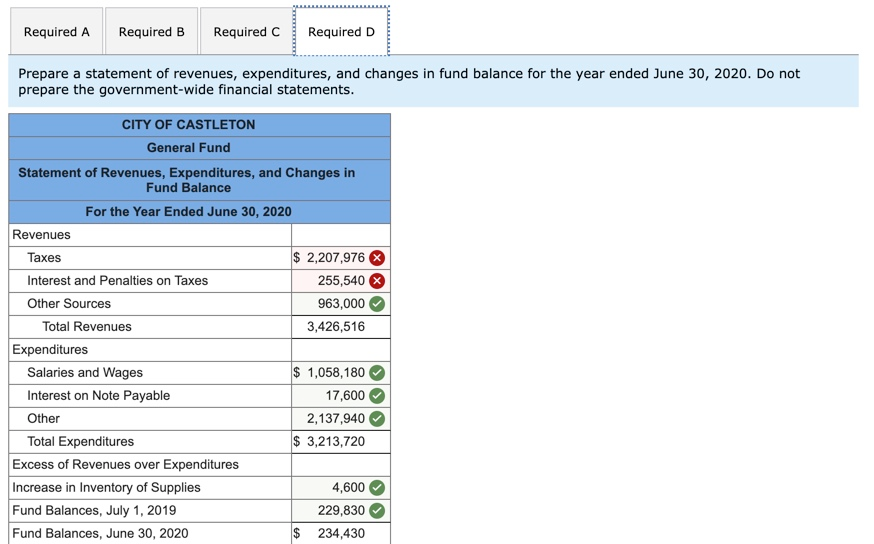Viewport: 874px width, 544px height.
Task: Select the Fund Balances June 30, 2020 value 234,430
Action: (341, 533)
